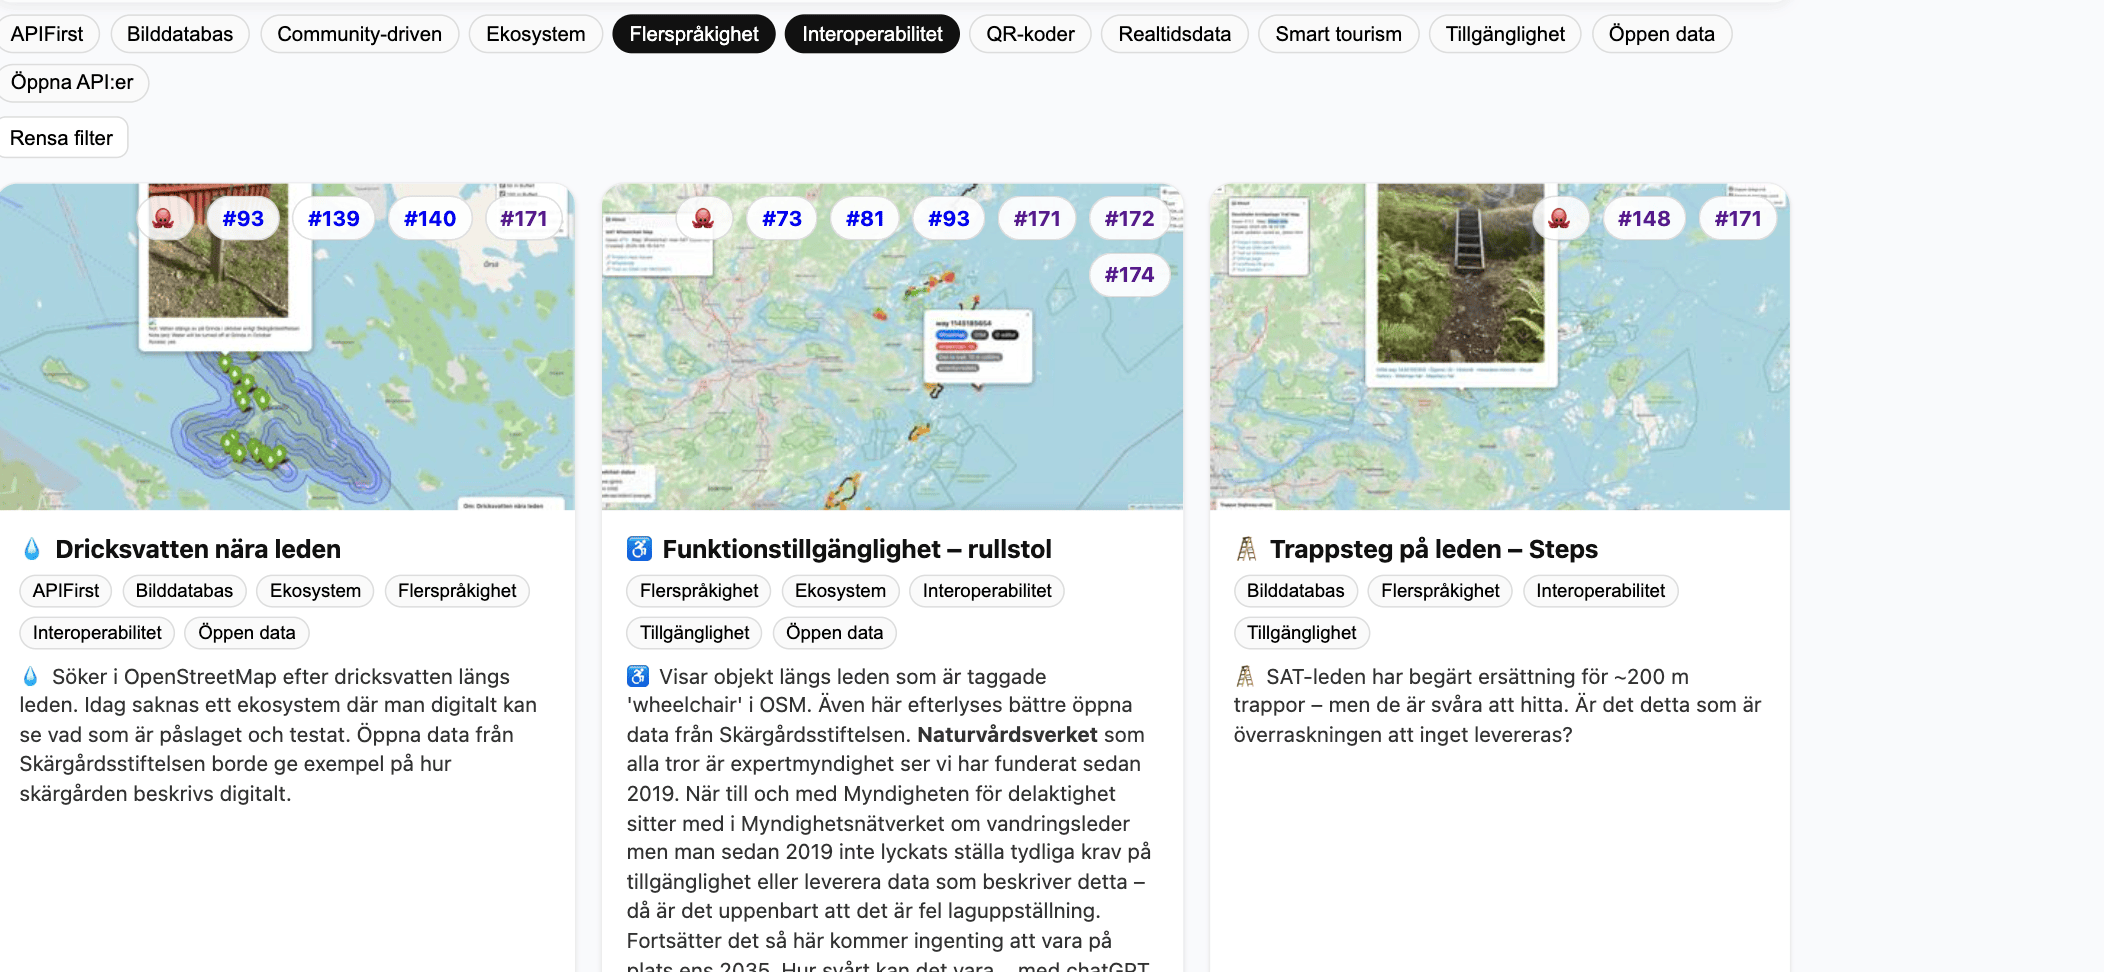The width and height of the screenshot is (2104, 972).
Task: Click octopus icon on Funktionstillgänglighet card
Action: pos(703,218)
